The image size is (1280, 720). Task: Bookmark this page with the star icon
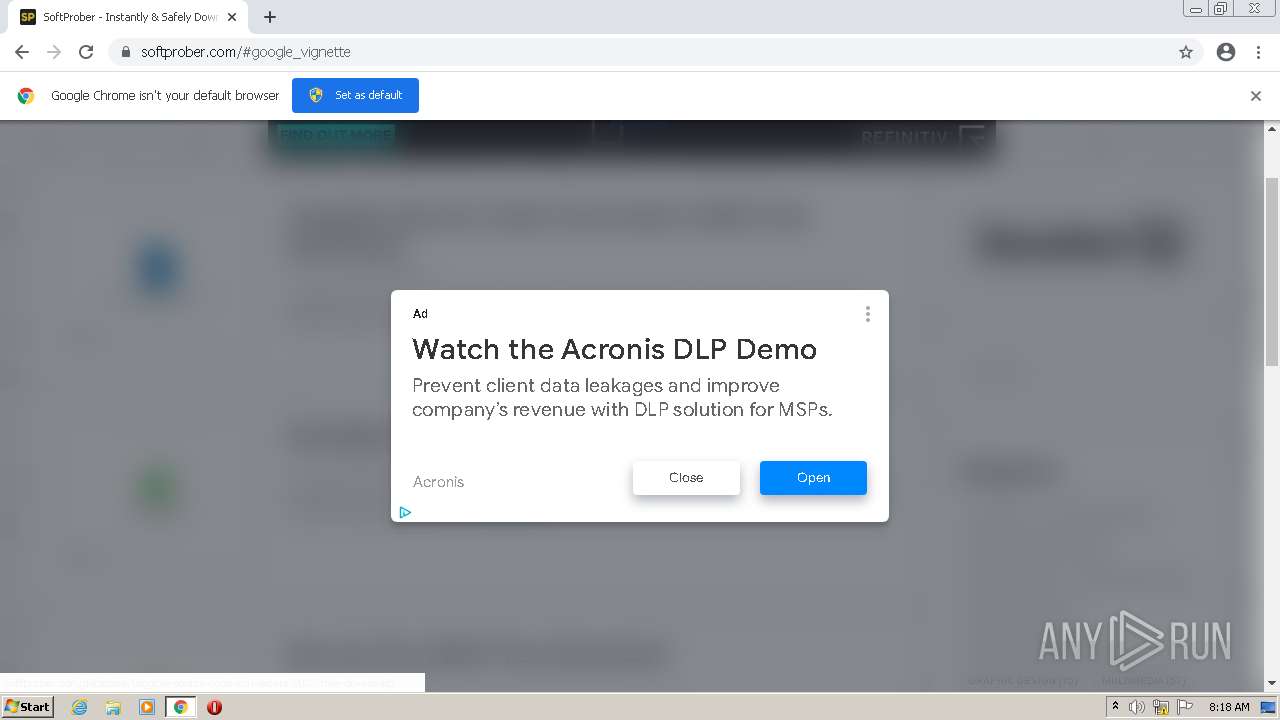(x=1186, y=52)
